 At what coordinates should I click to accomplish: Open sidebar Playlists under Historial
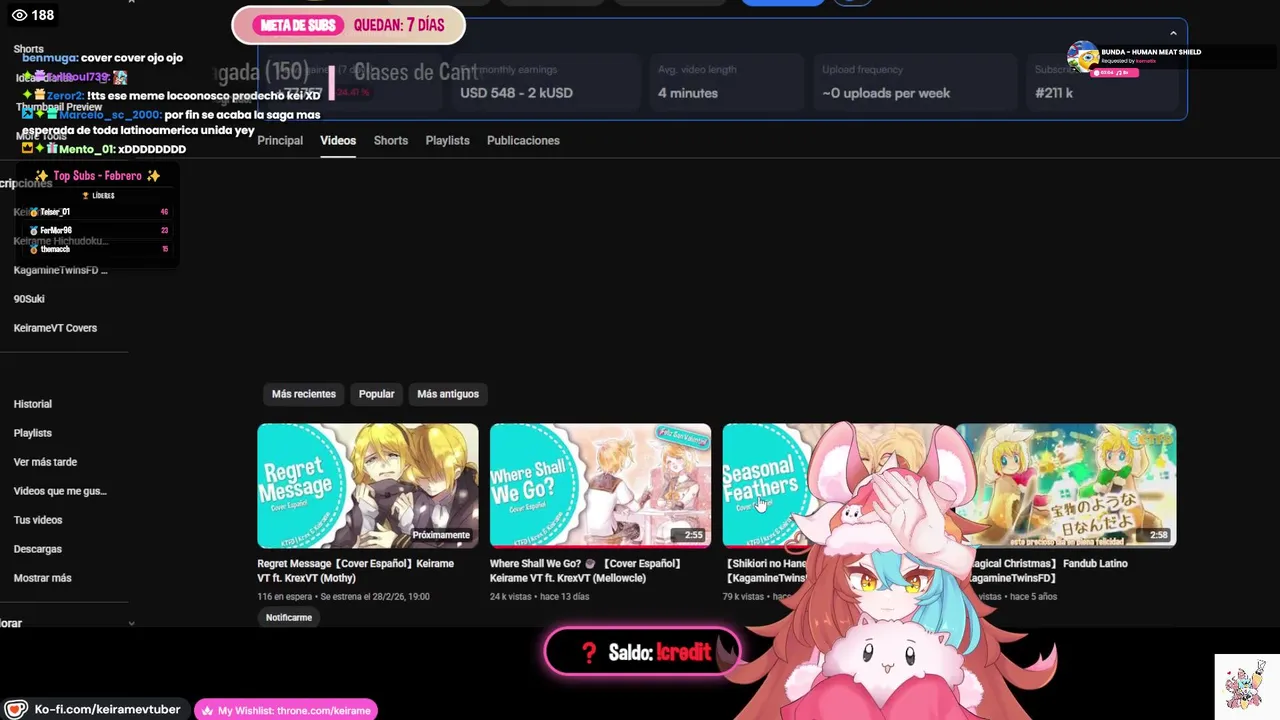tap(33, 433)
